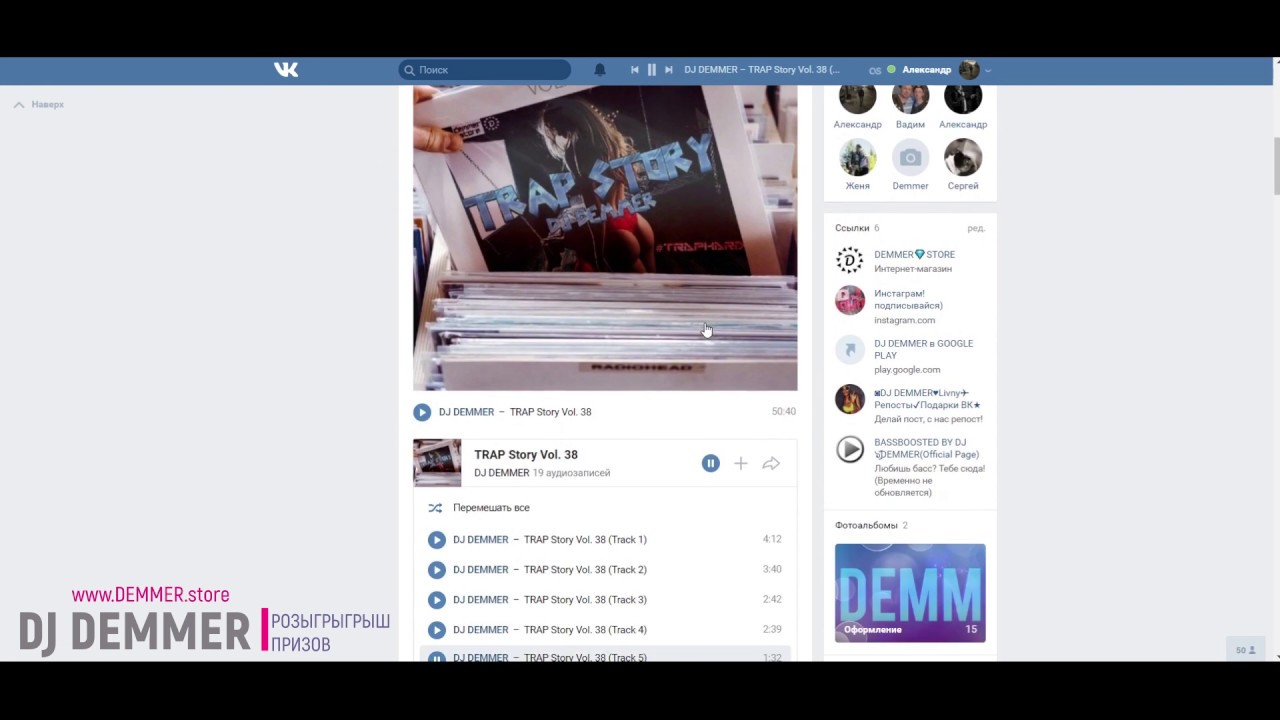1280x720 pixels.
Task: Play TRAP Story Vol. 38 Track 1
Action: [436, 540]
